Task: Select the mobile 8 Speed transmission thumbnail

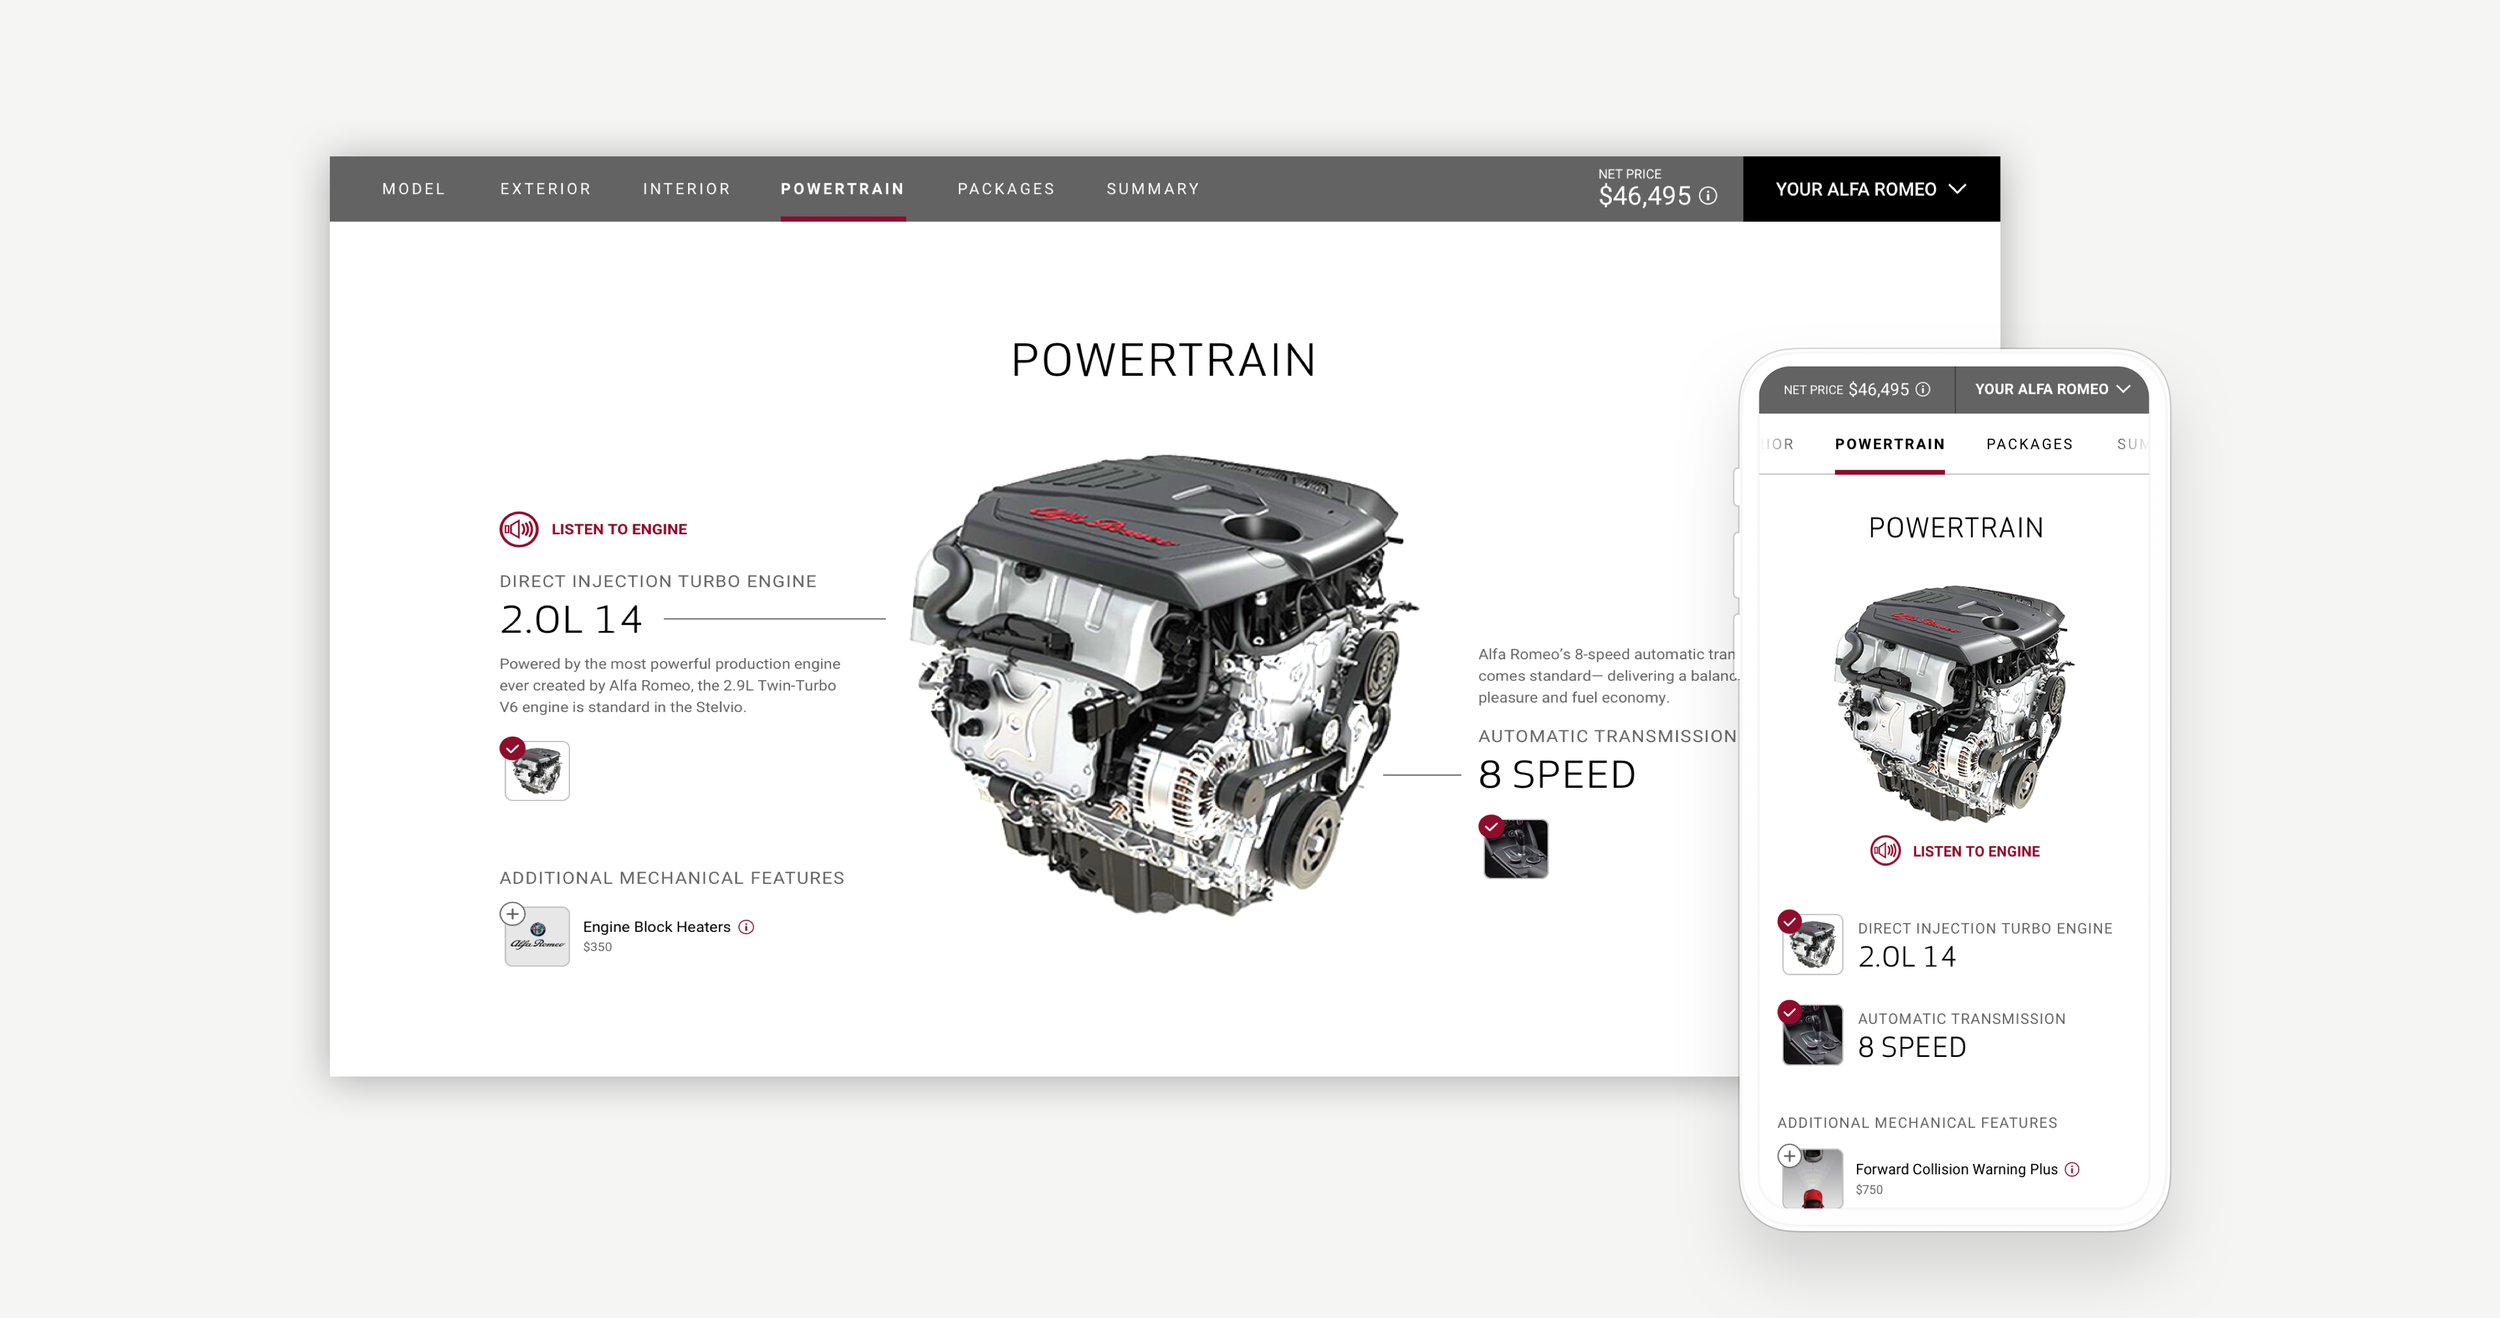Action: pos(1812,1036)
